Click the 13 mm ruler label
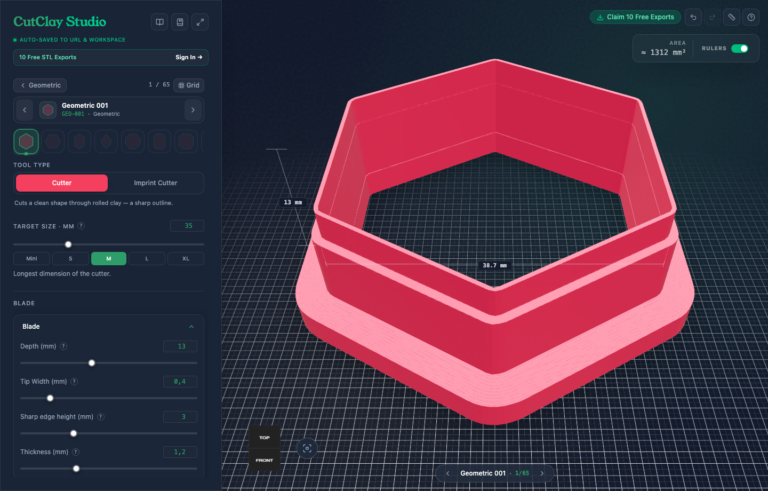This screenshot has height=491, width=768. 293,202
